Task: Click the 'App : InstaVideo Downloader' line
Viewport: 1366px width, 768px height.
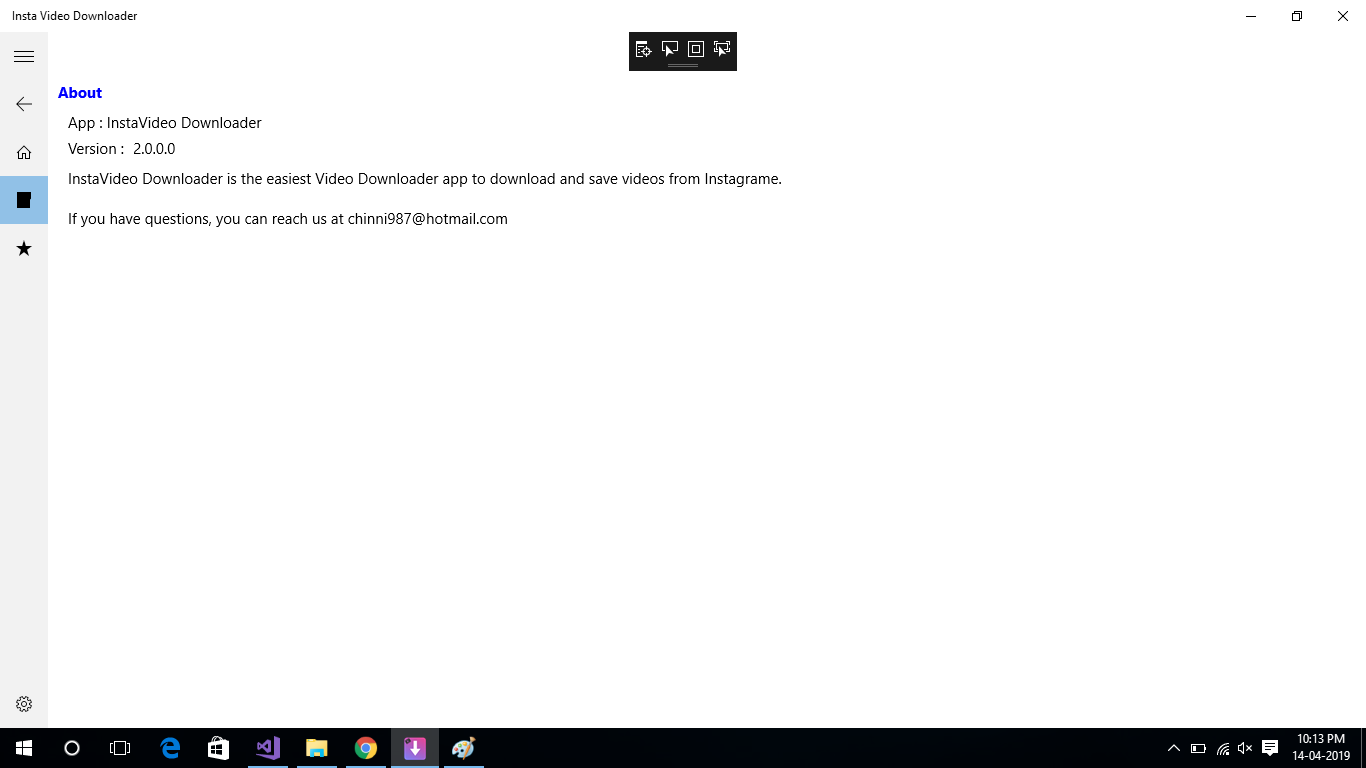Action: (x=165, y=123)
